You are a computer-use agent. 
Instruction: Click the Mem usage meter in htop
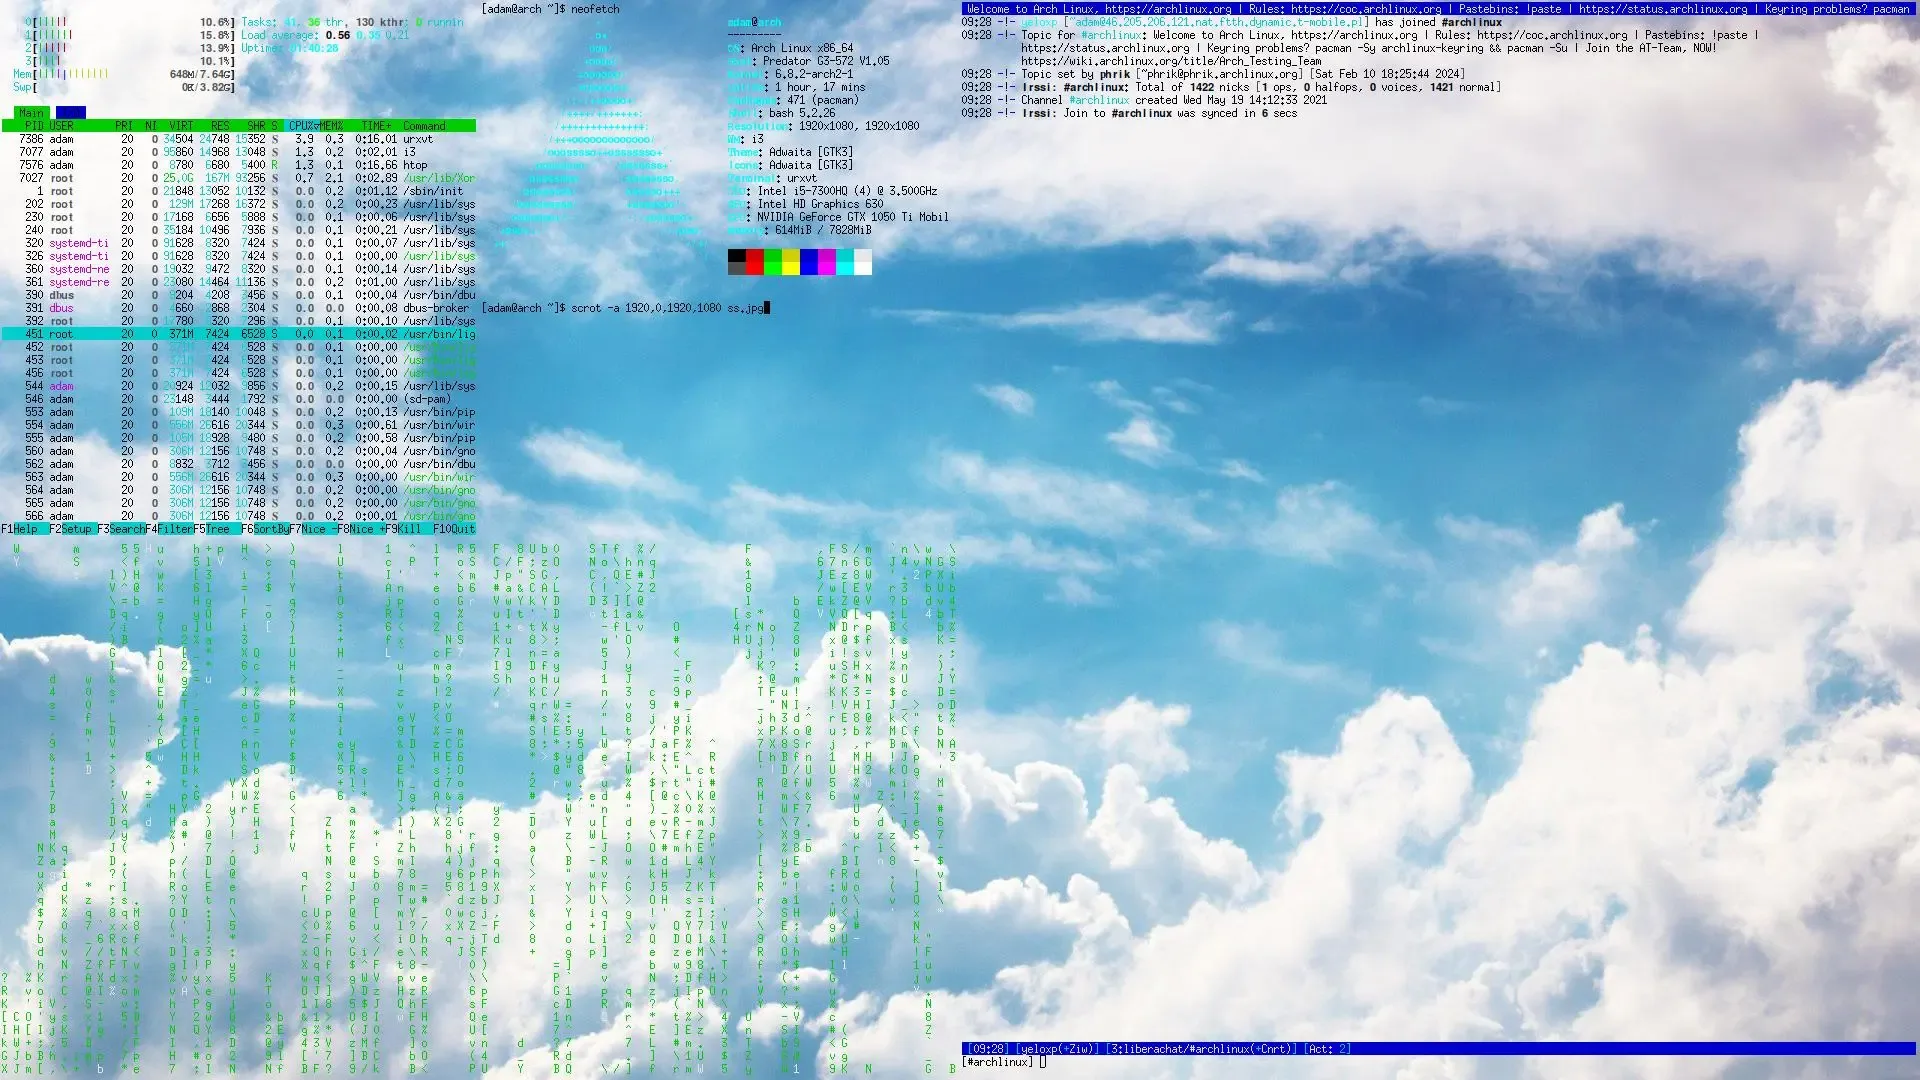(124, 74)
